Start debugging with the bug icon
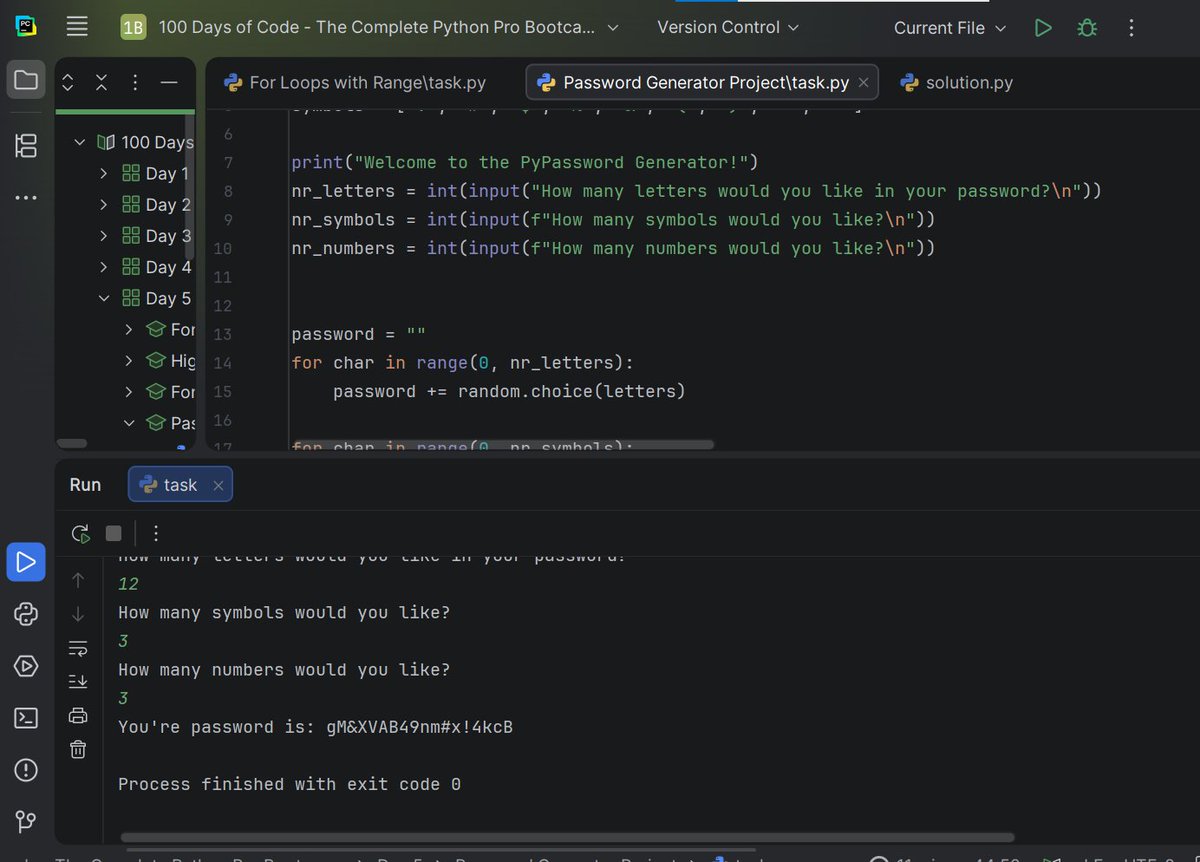Screen dimensions: 1200x862 [x=1086, y=28]
